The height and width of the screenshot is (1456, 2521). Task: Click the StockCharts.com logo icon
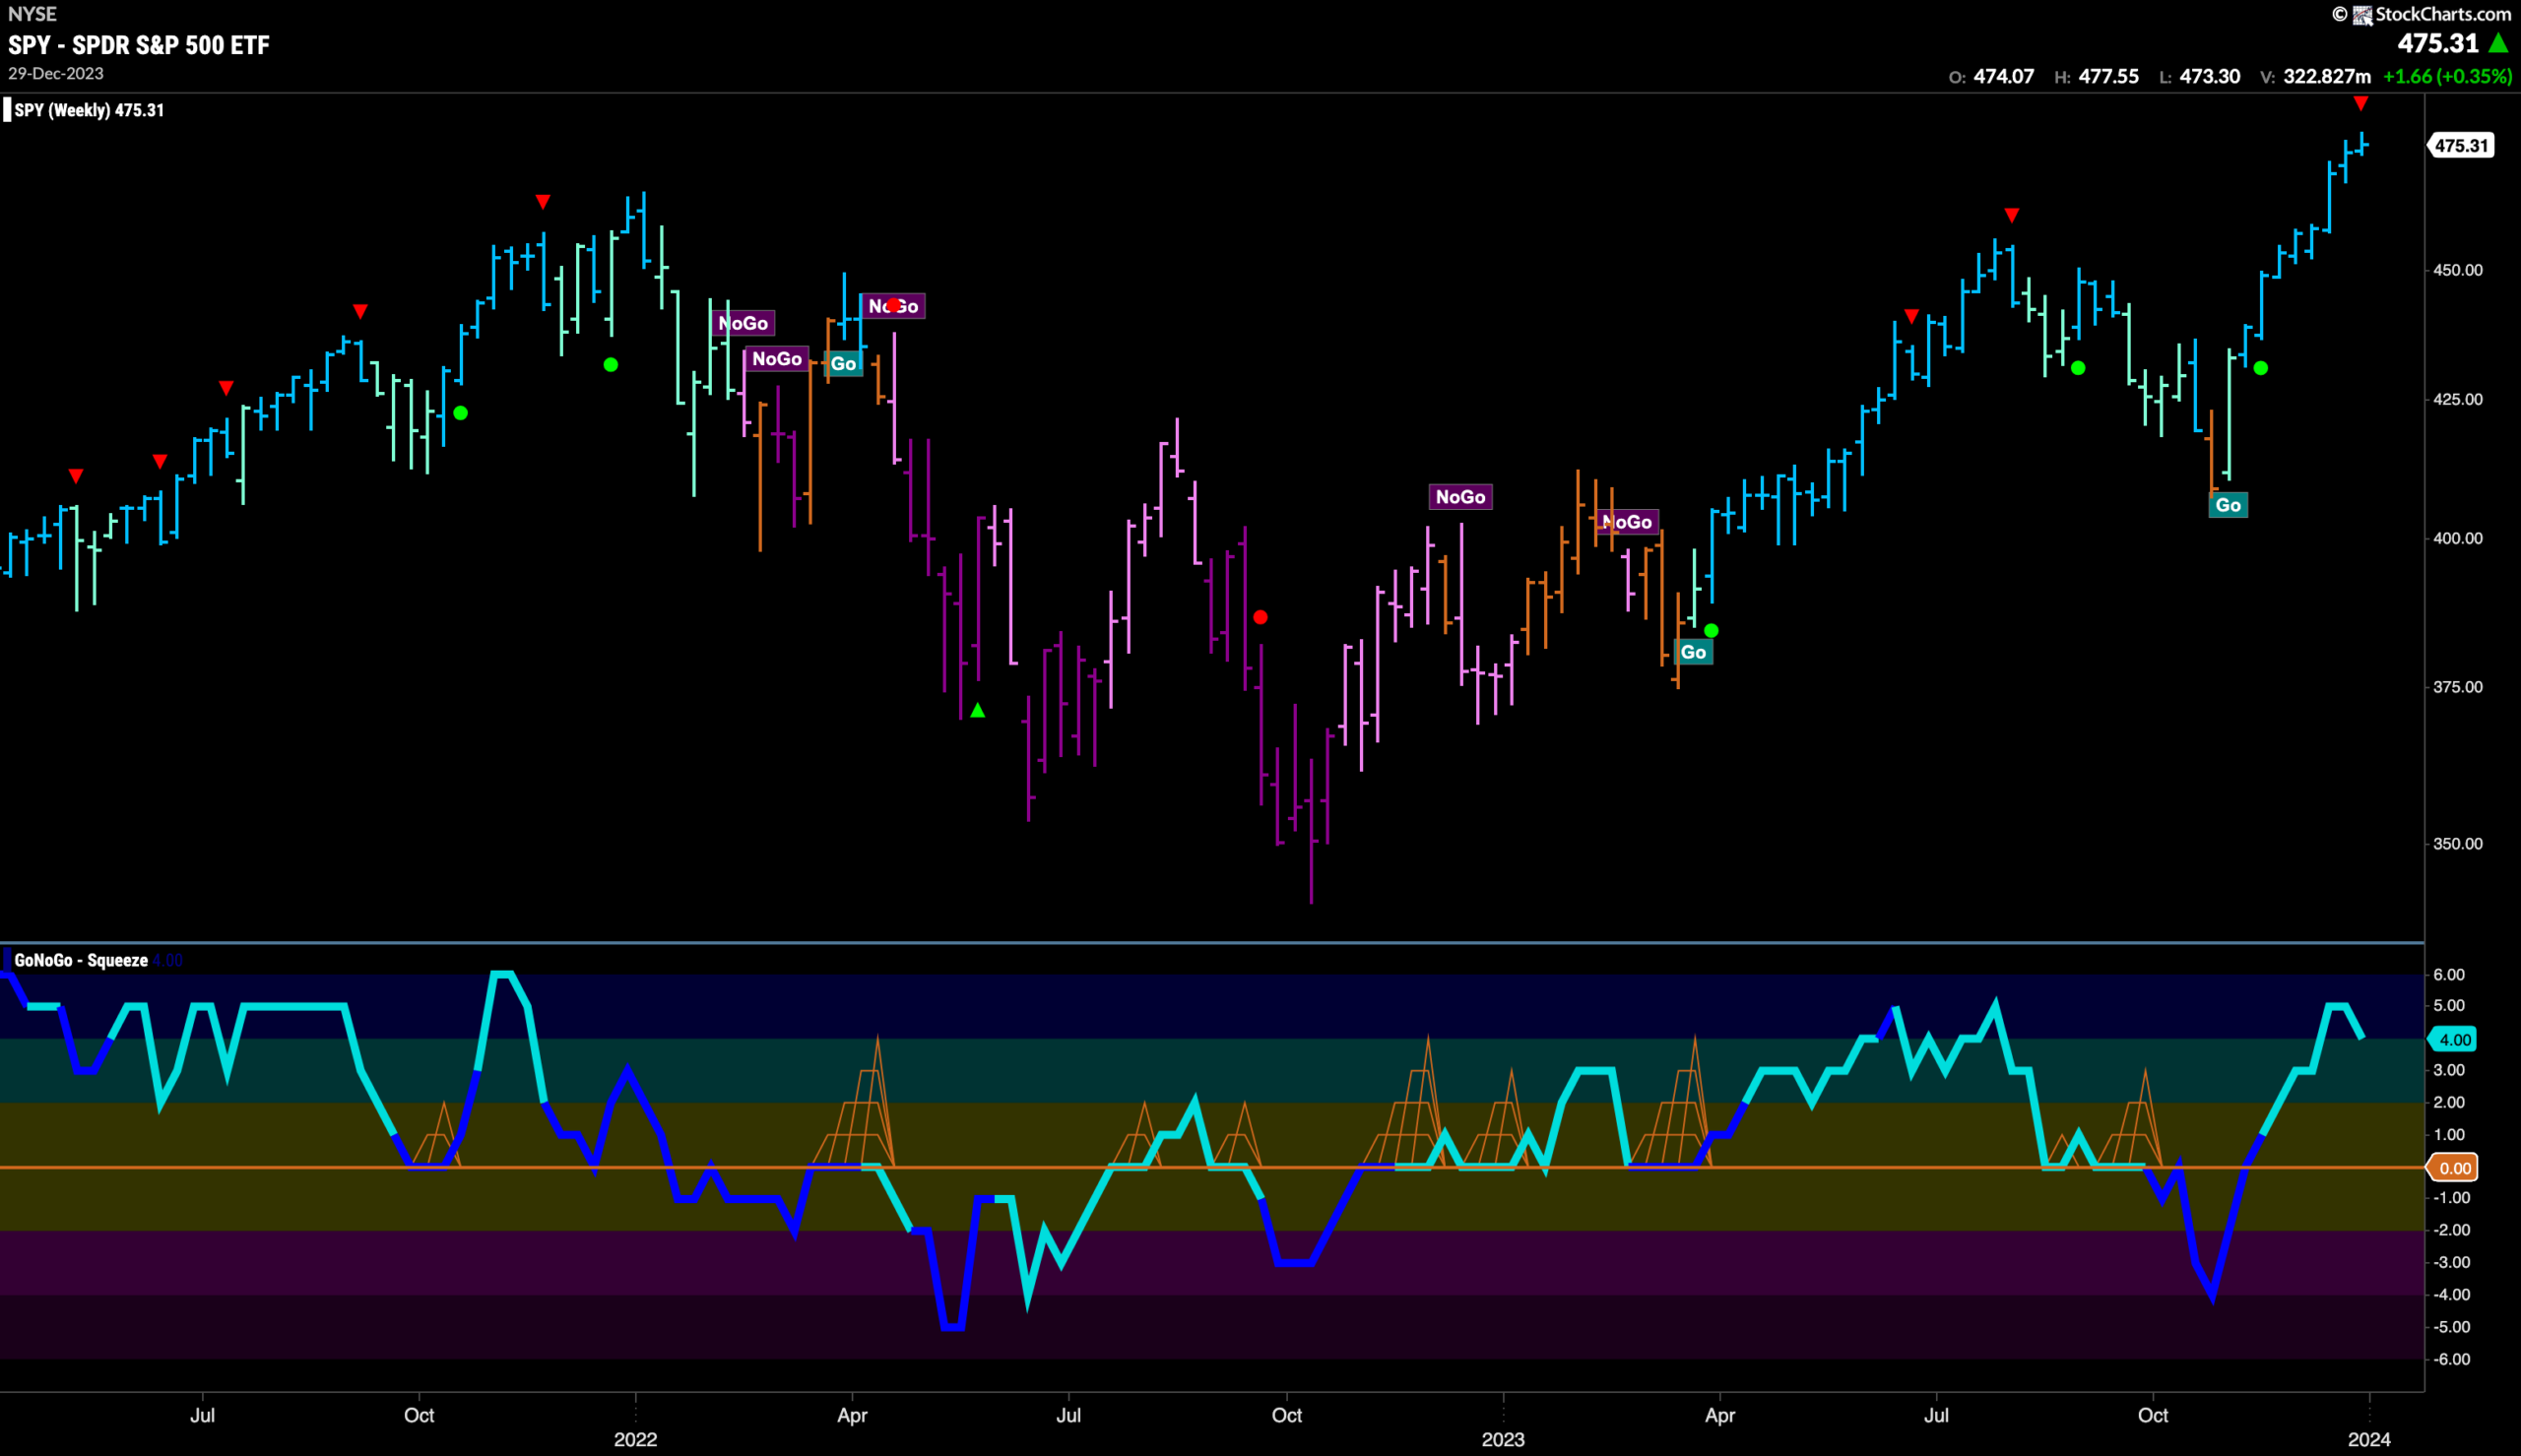(x=2362, y=15)
